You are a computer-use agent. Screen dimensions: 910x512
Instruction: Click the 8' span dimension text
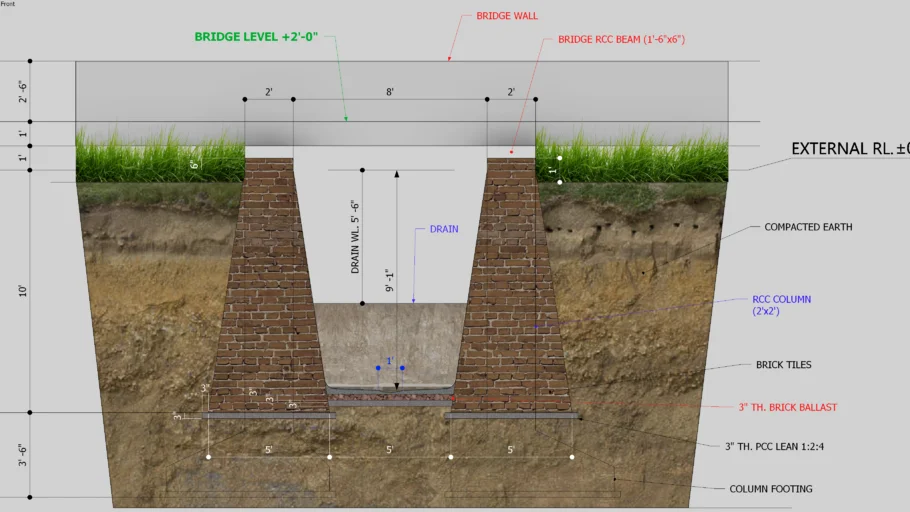(x=390, y=92)
